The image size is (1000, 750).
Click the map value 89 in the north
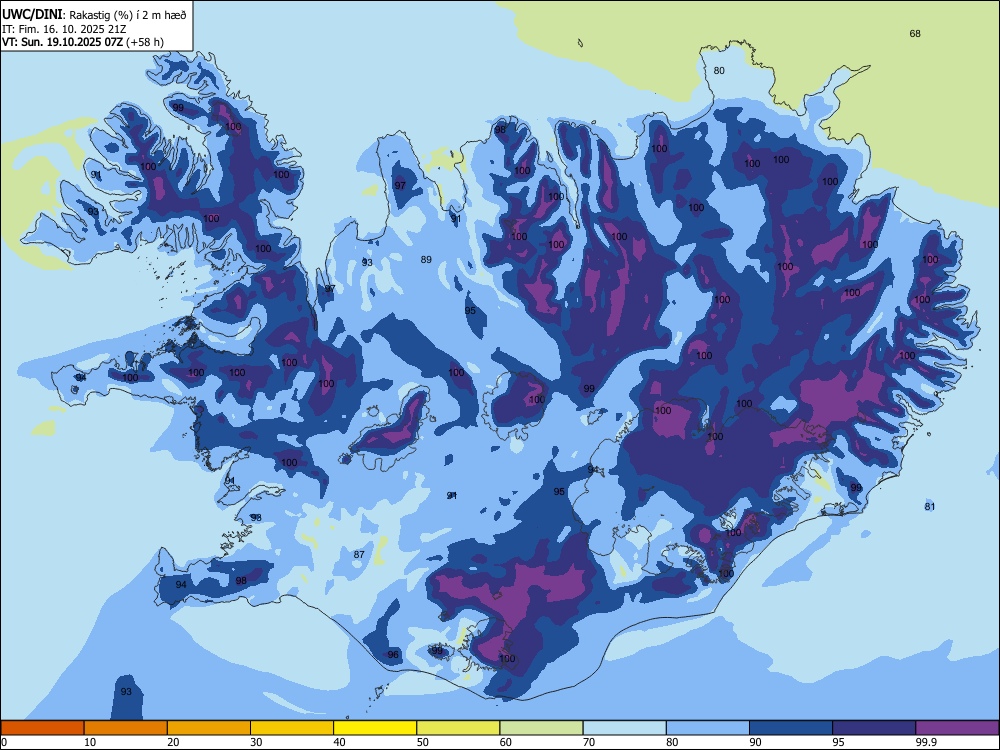(x=426, y=260)
